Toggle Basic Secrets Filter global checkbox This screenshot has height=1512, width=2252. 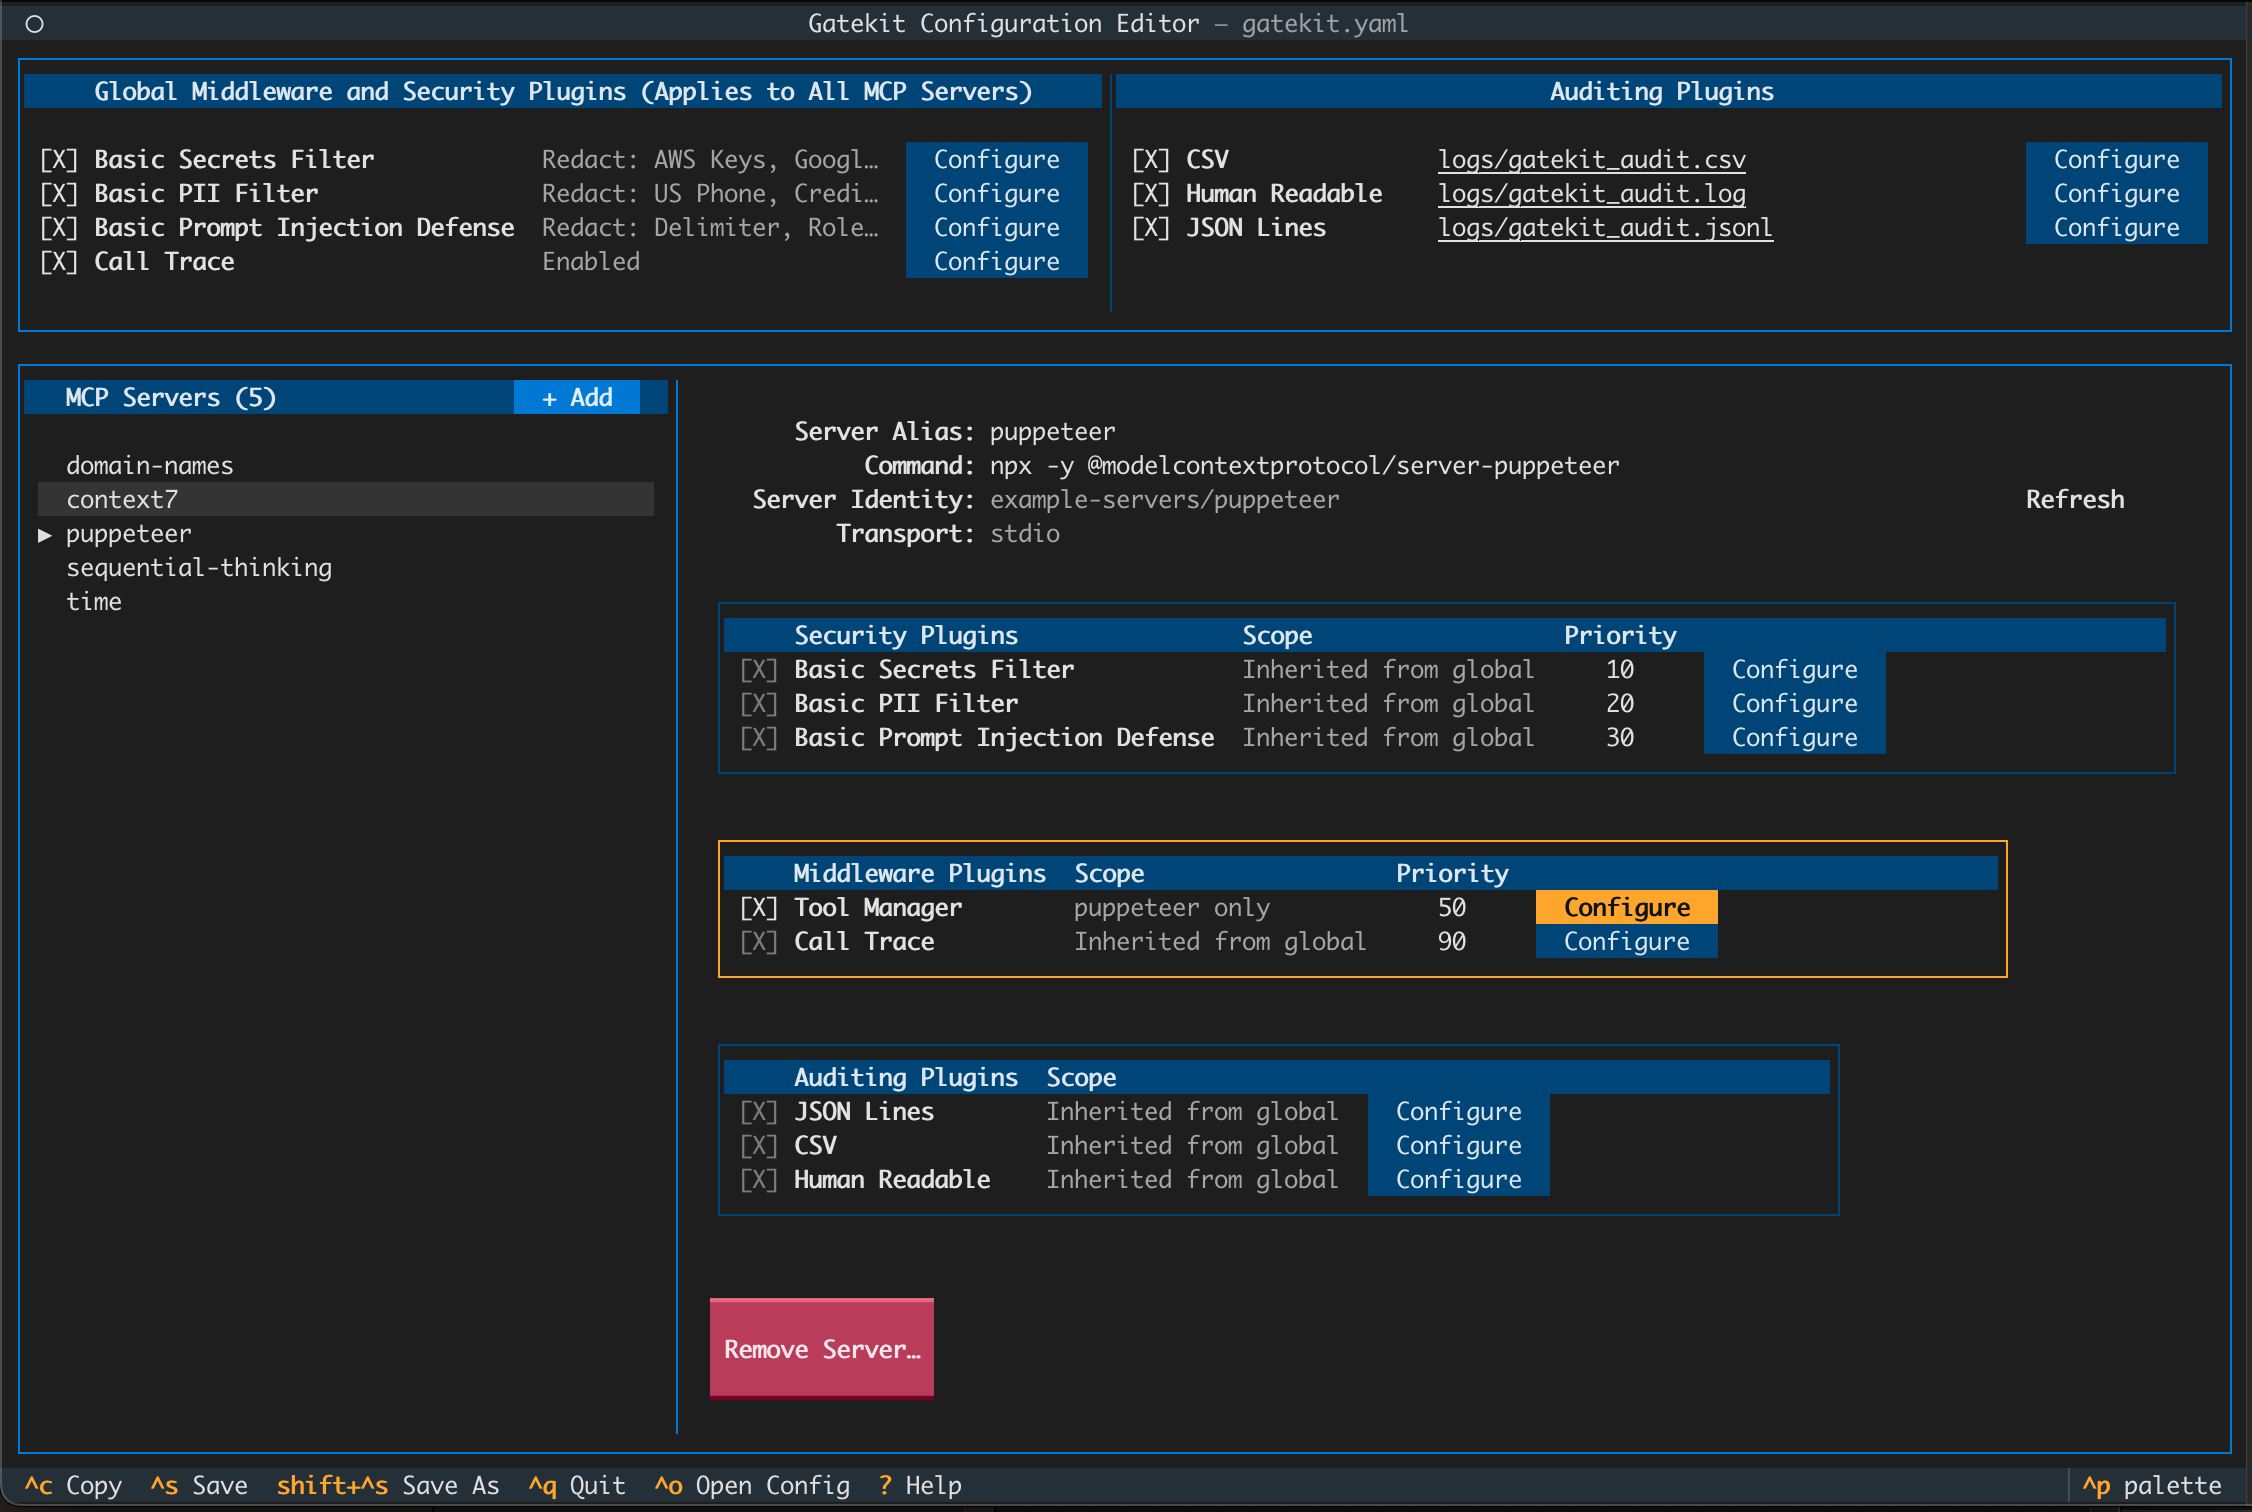pos(59,160)
